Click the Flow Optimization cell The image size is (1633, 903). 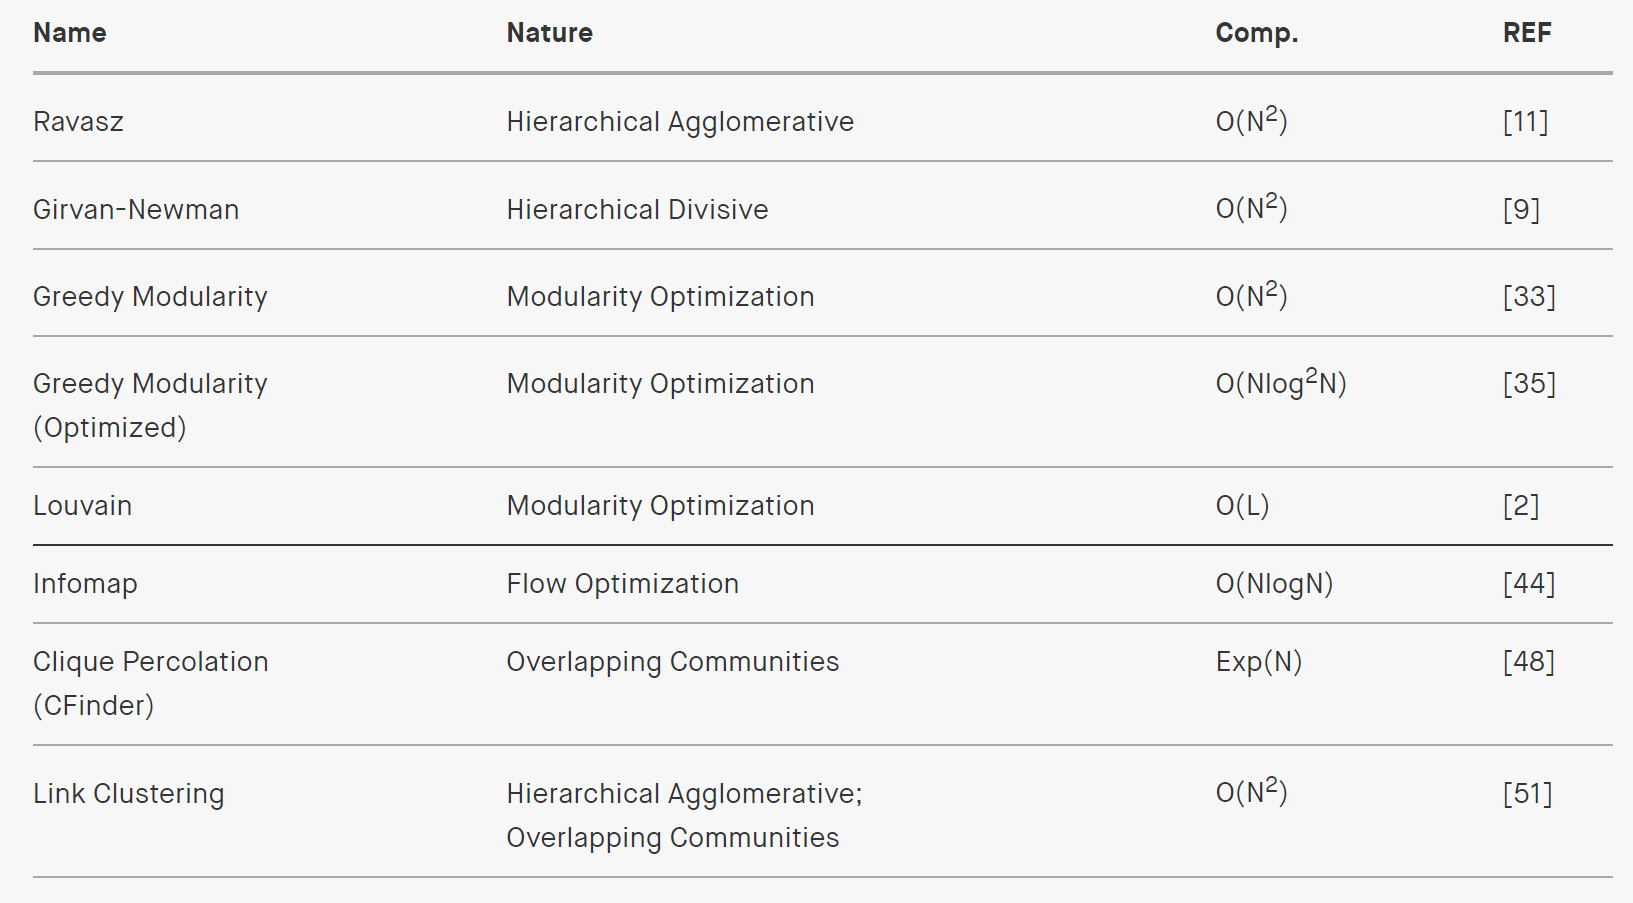(x=622, y=584)
